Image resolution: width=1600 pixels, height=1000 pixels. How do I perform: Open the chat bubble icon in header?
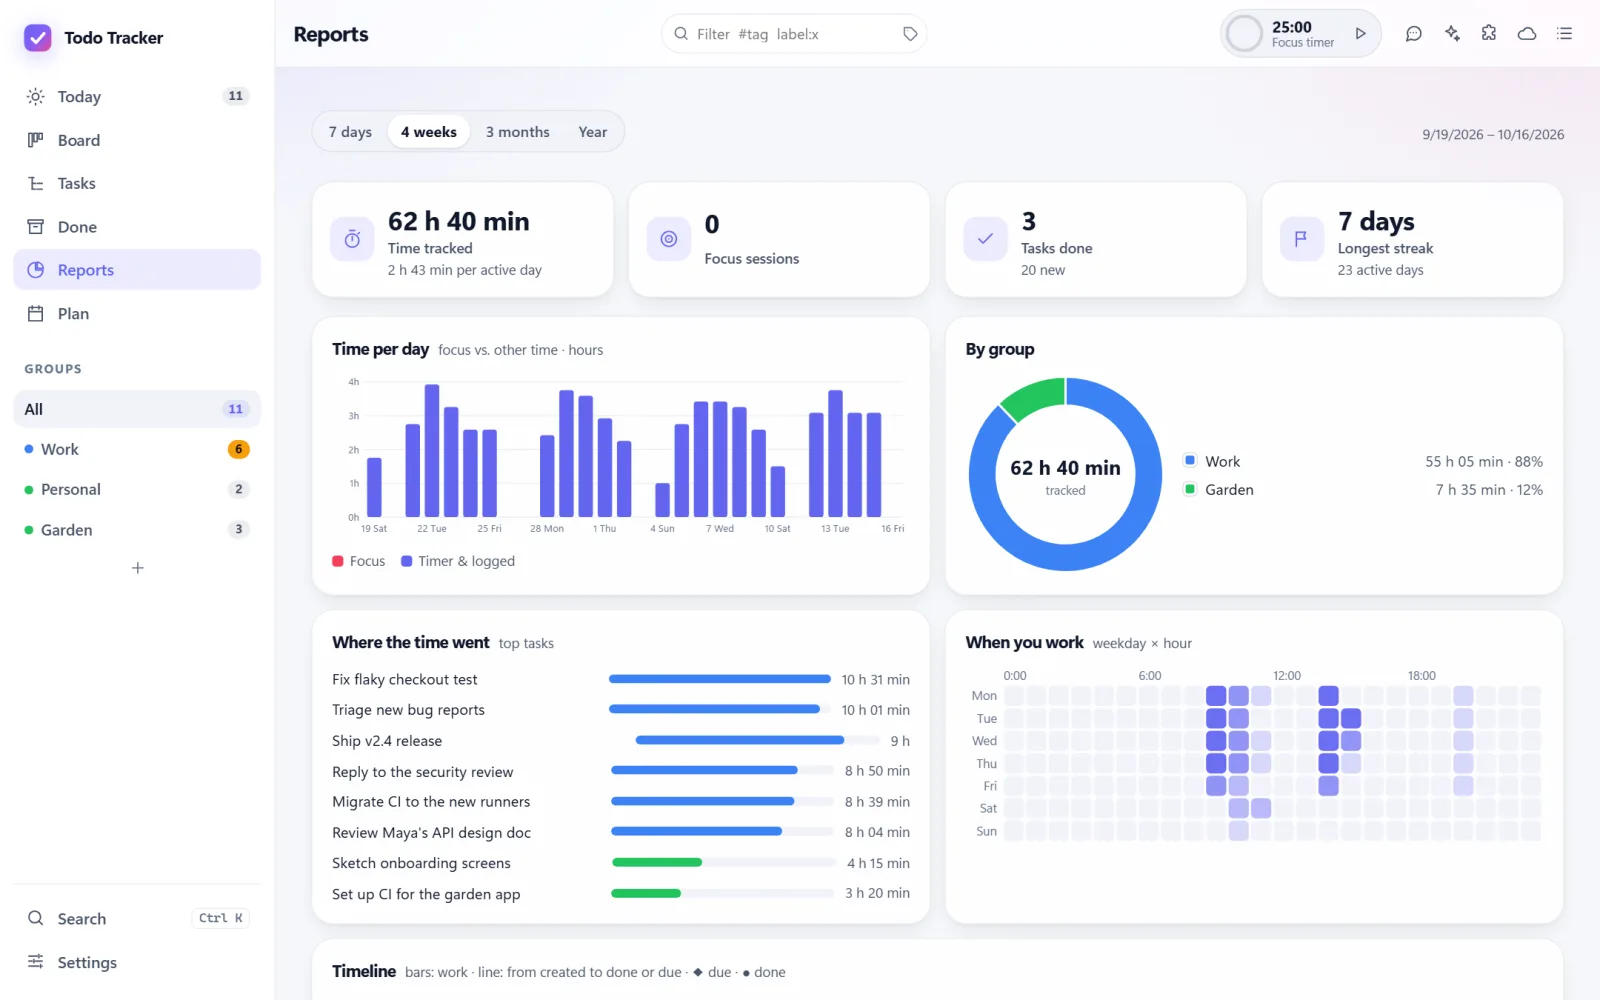(1413, 34)
